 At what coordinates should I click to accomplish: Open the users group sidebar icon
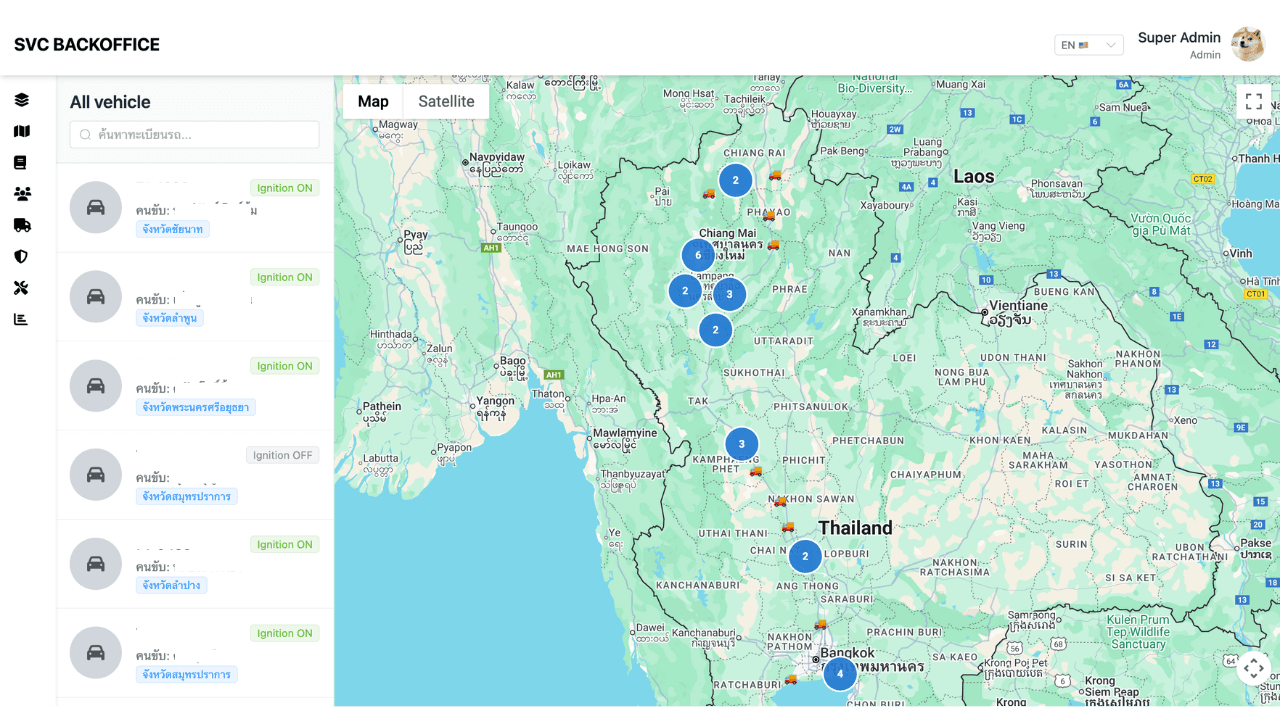tap(21, 194)
